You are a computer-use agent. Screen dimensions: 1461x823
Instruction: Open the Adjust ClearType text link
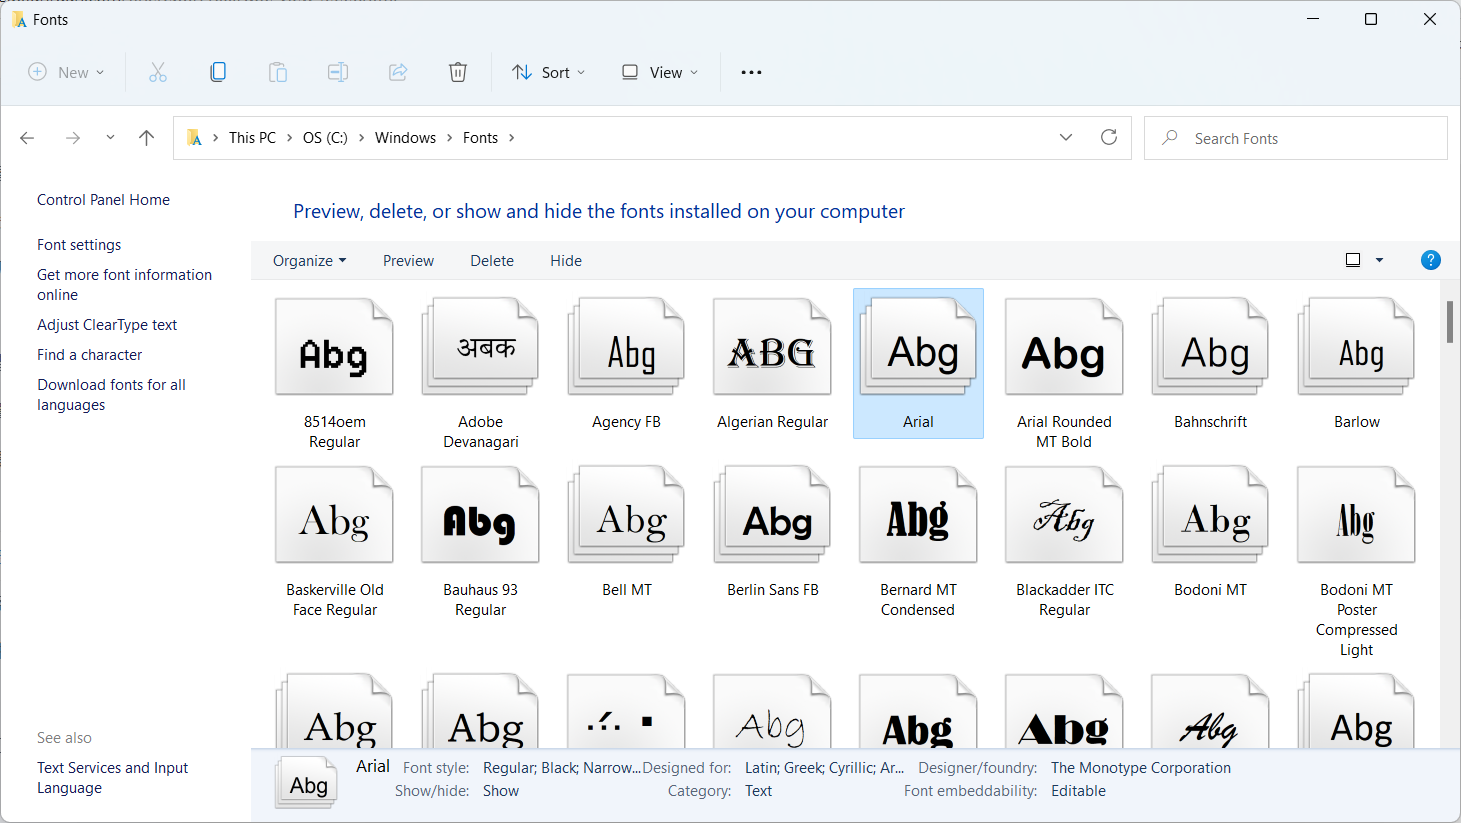[x=106, y=324]
